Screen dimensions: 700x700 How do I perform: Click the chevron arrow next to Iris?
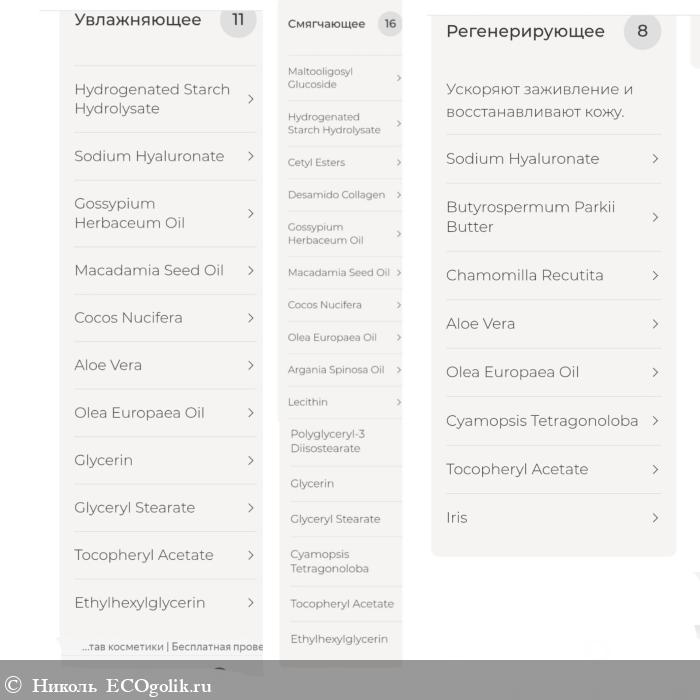click(655, 518)
